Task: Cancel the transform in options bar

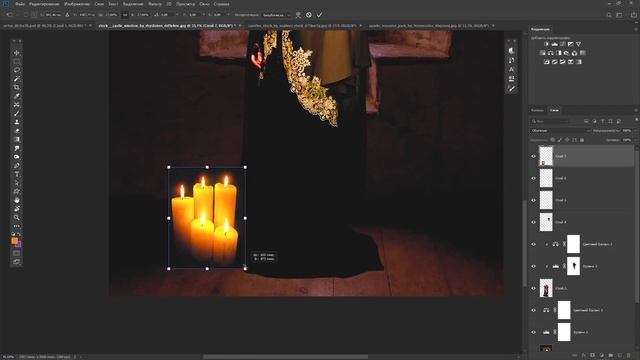Action: (x=309, y=15)
